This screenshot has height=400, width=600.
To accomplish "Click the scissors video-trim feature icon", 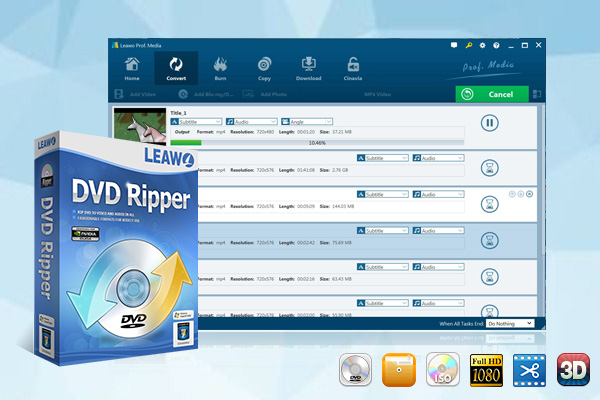I will tap(530, 371).
